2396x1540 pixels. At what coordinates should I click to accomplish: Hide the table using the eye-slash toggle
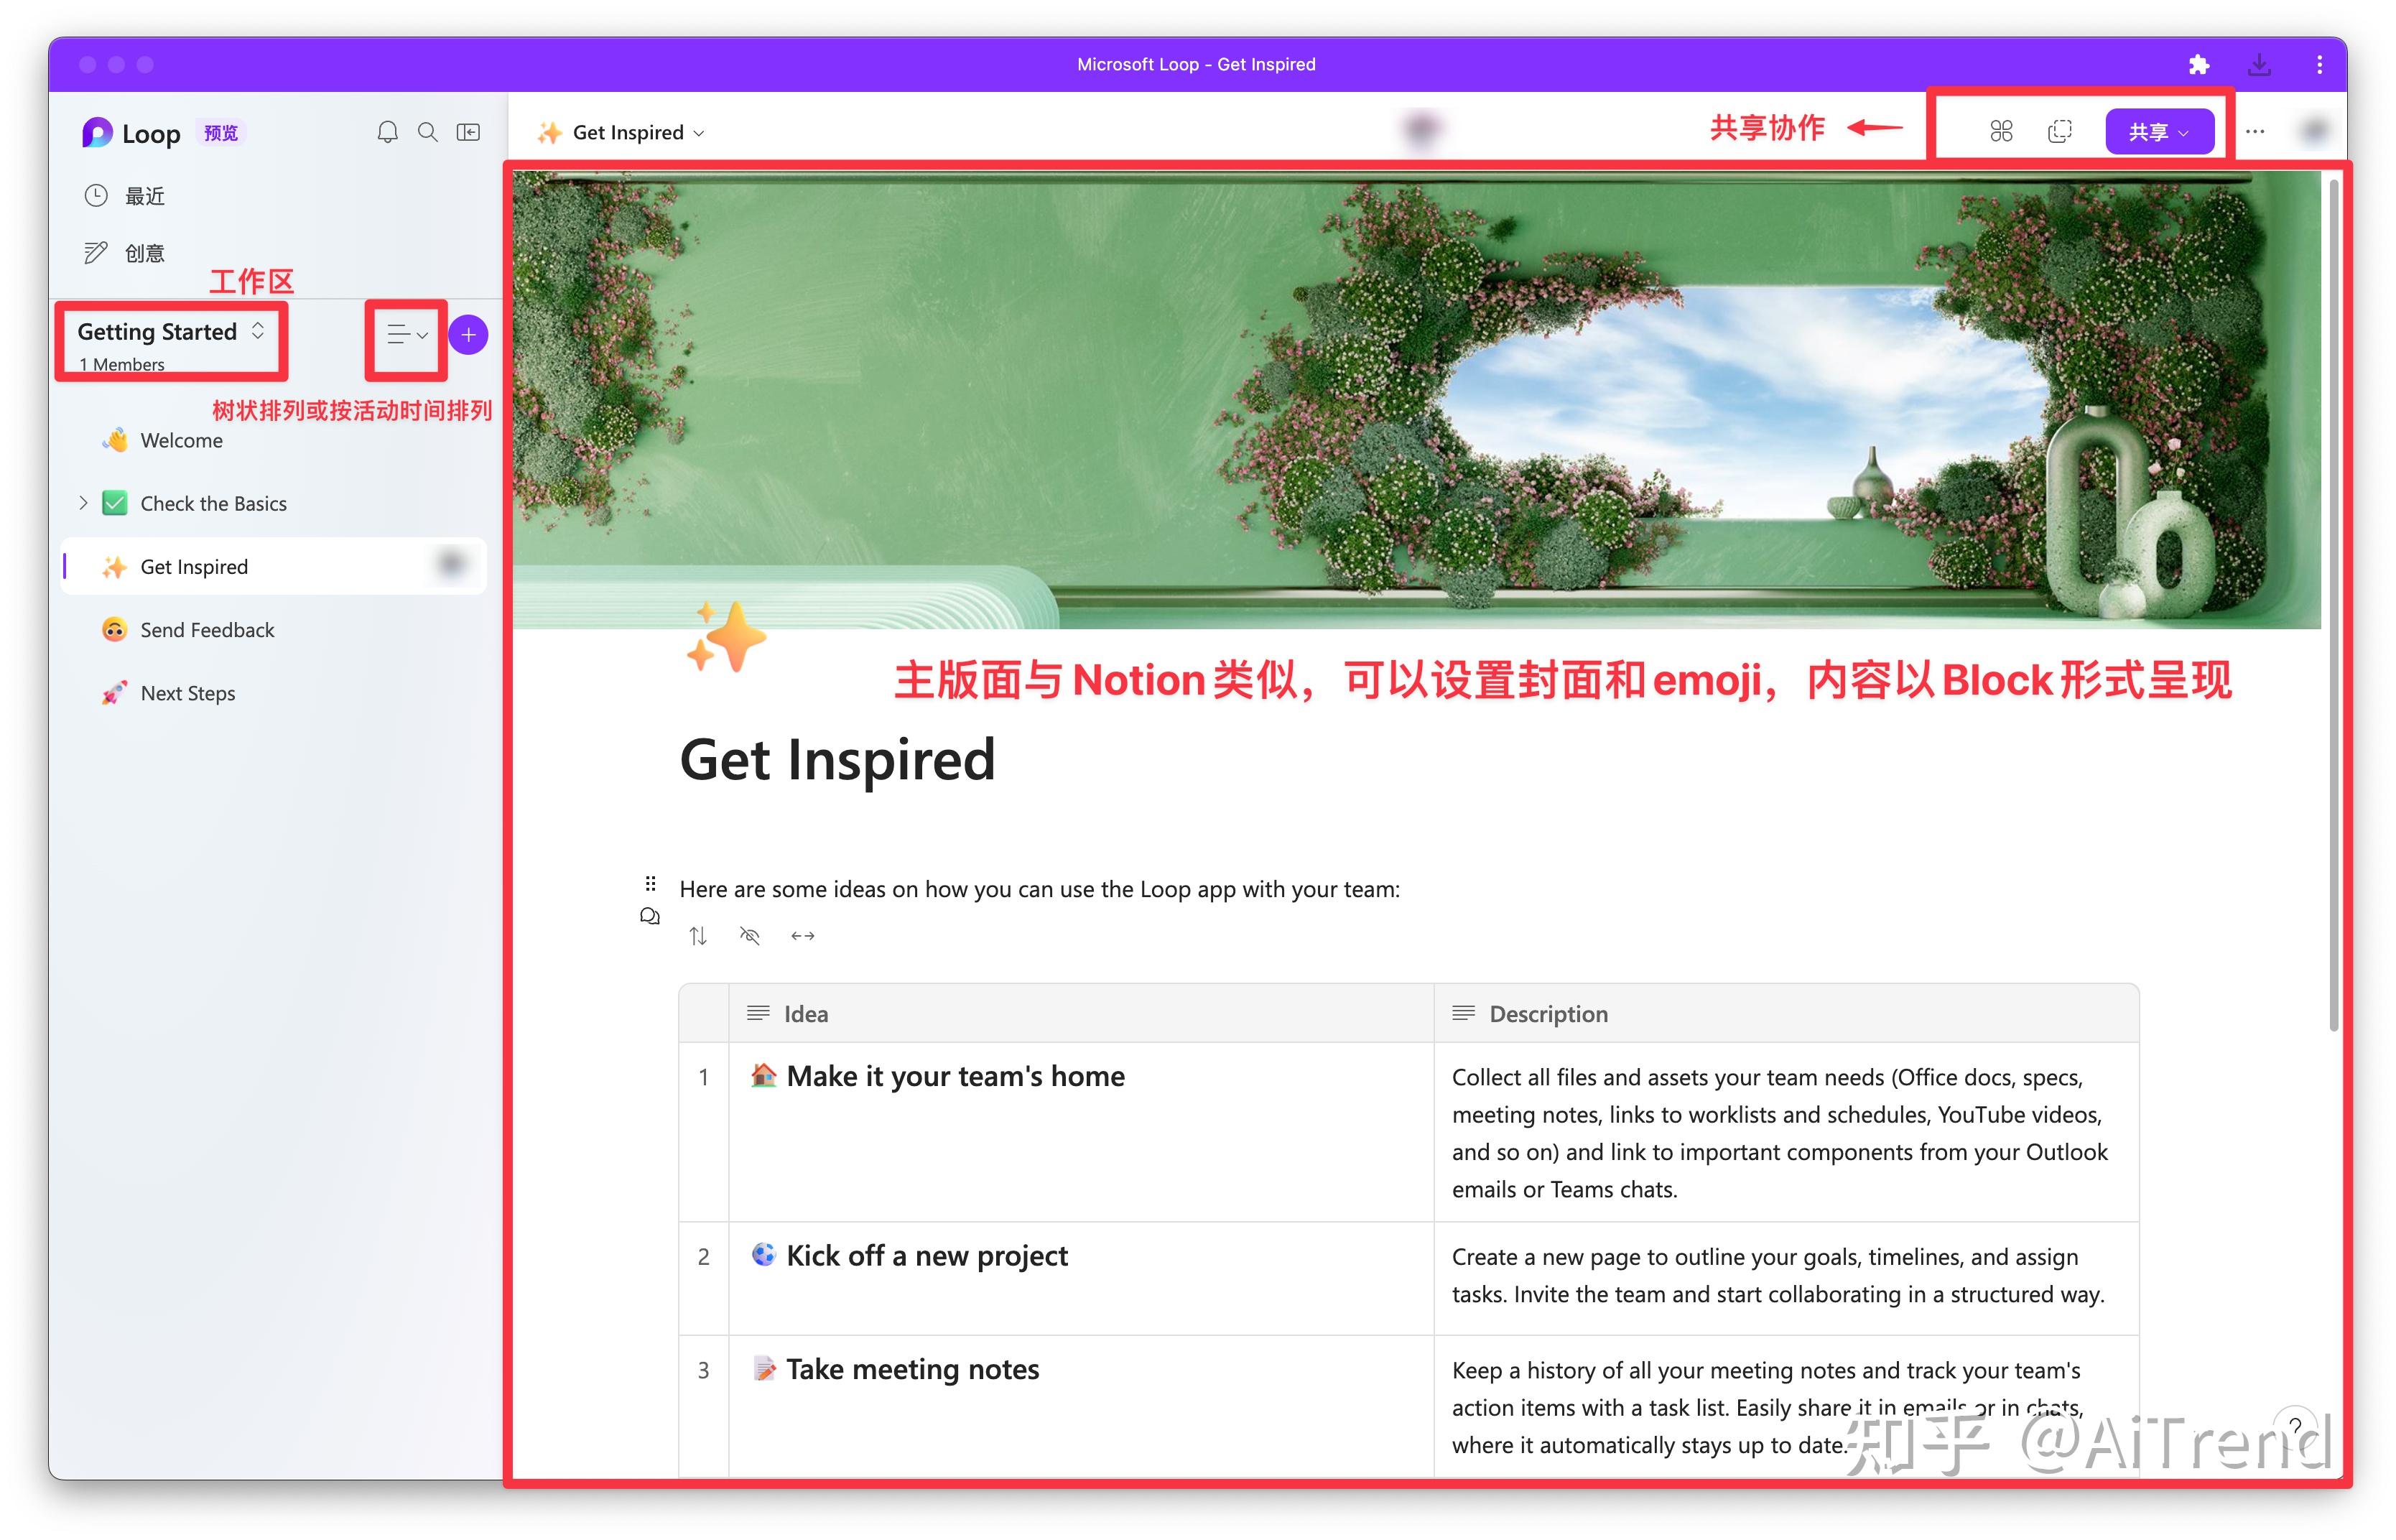click(x=749, y=936)
